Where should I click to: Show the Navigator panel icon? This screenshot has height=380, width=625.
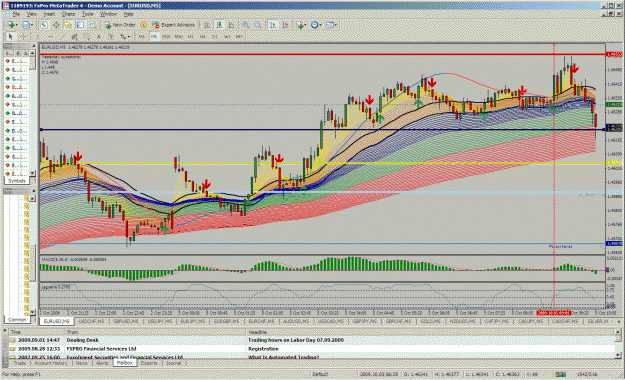pos(68,25)
